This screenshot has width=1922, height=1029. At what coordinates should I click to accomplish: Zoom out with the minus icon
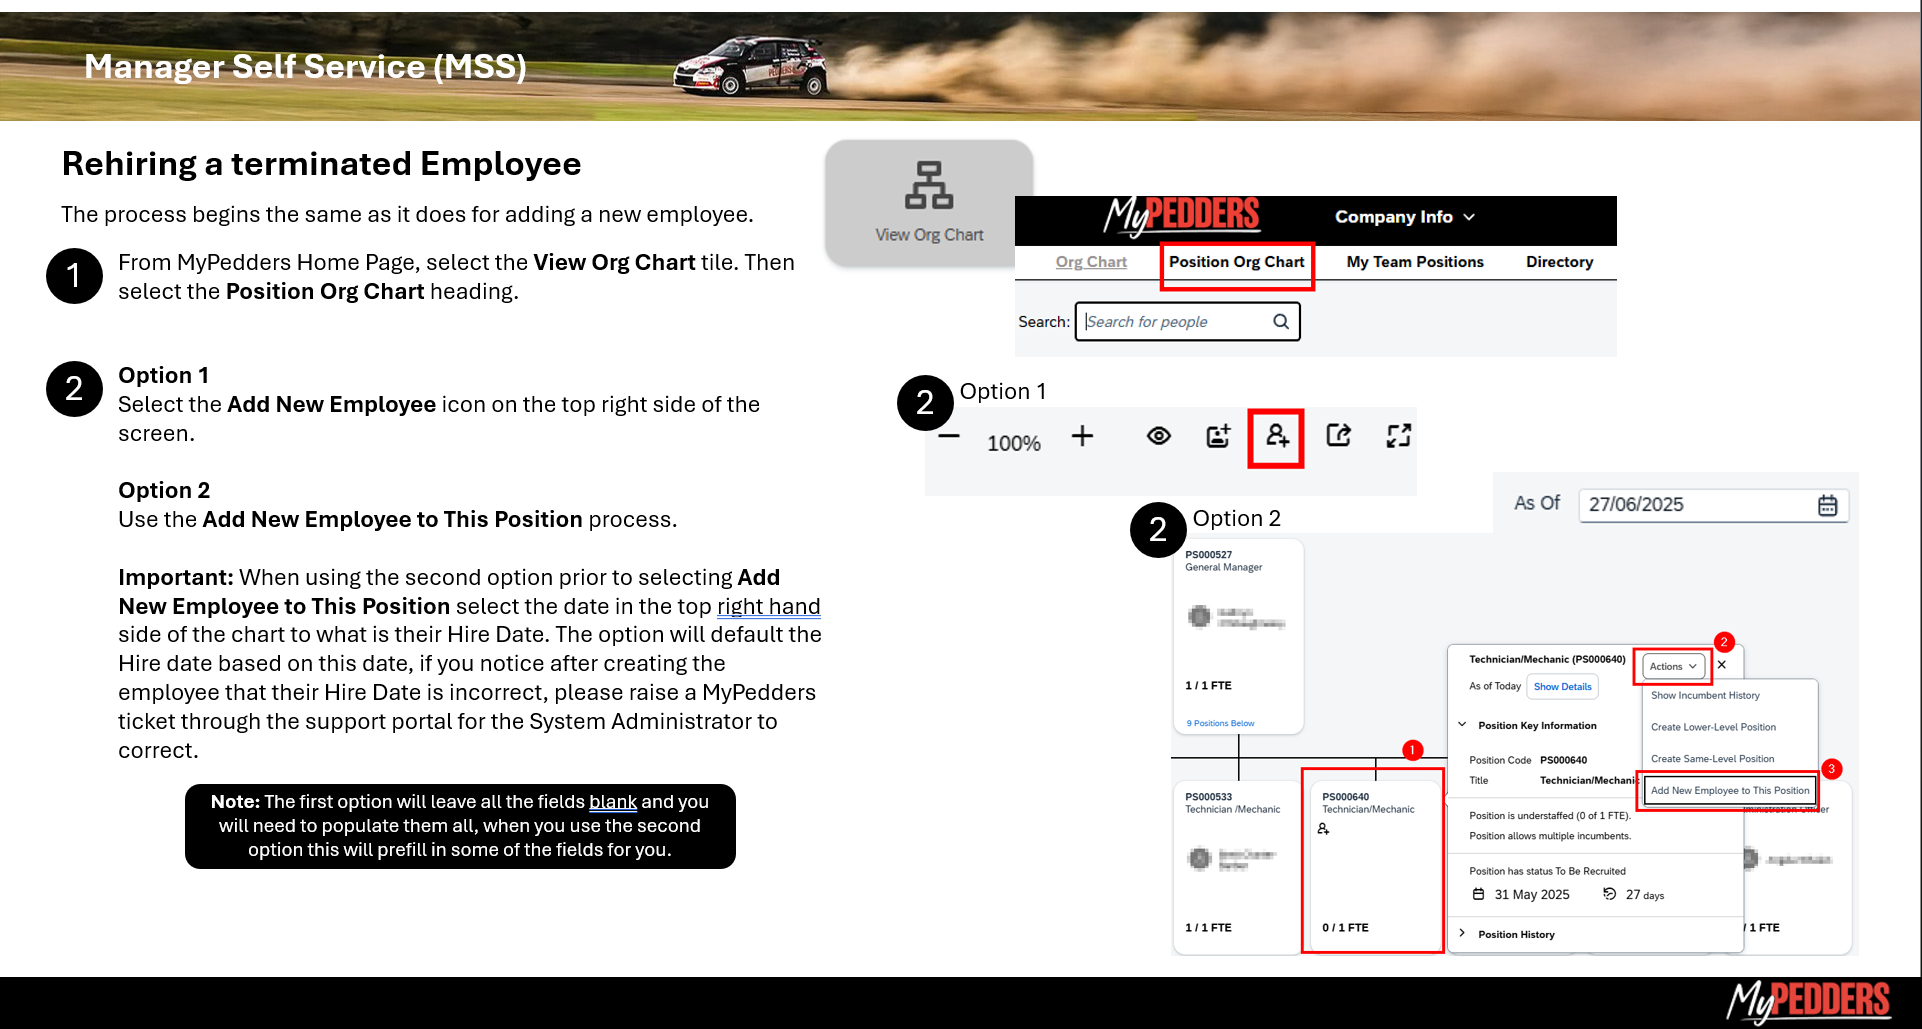949,436
